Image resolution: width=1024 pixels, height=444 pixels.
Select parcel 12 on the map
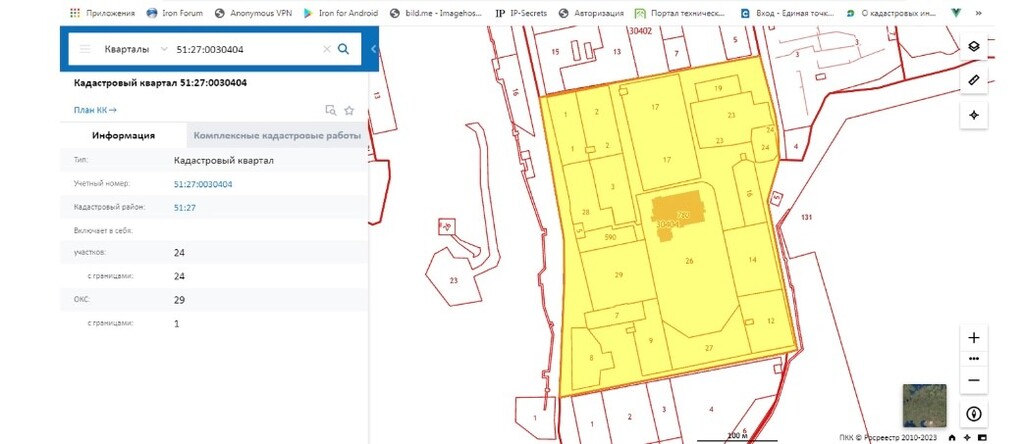pyautogui.click(x=771, y=321)
